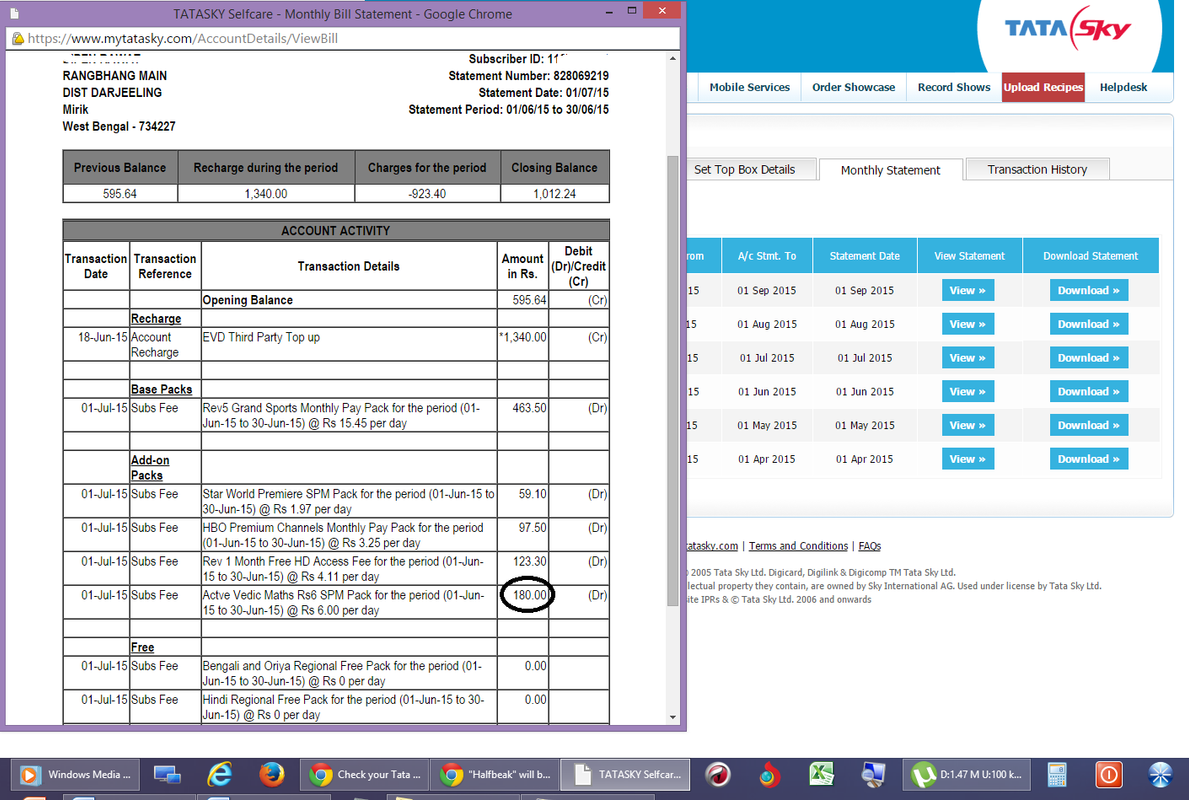Image resolution: width=1189 pixels, height=800 pixels.
Task: Click 'EVD Third Party Top up' text
Action: (x=261, y=337)
